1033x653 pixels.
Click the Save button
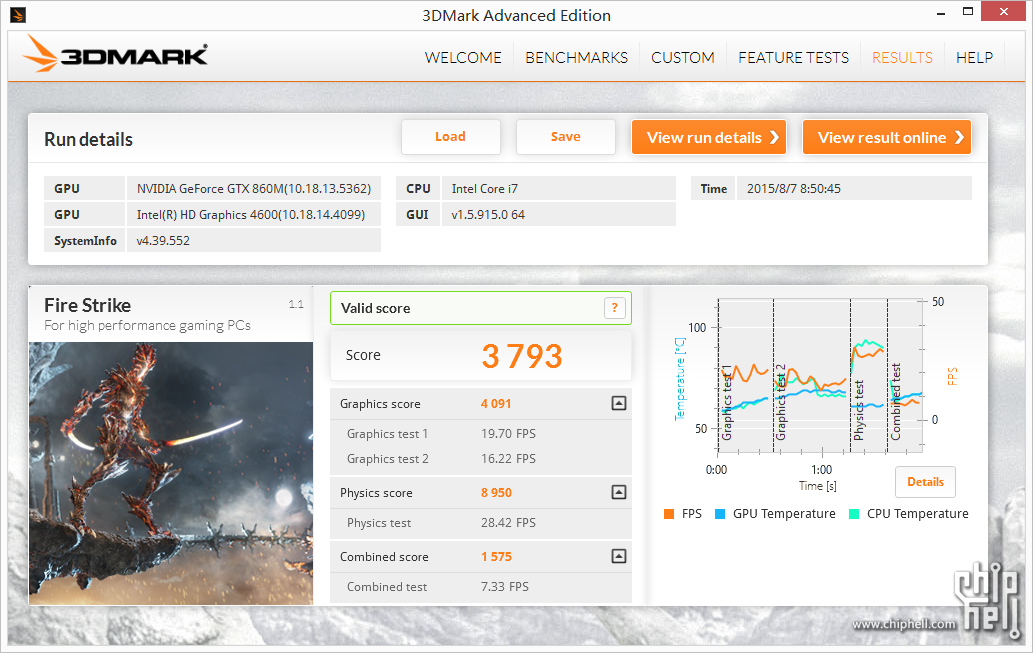[x=566, y=136]
